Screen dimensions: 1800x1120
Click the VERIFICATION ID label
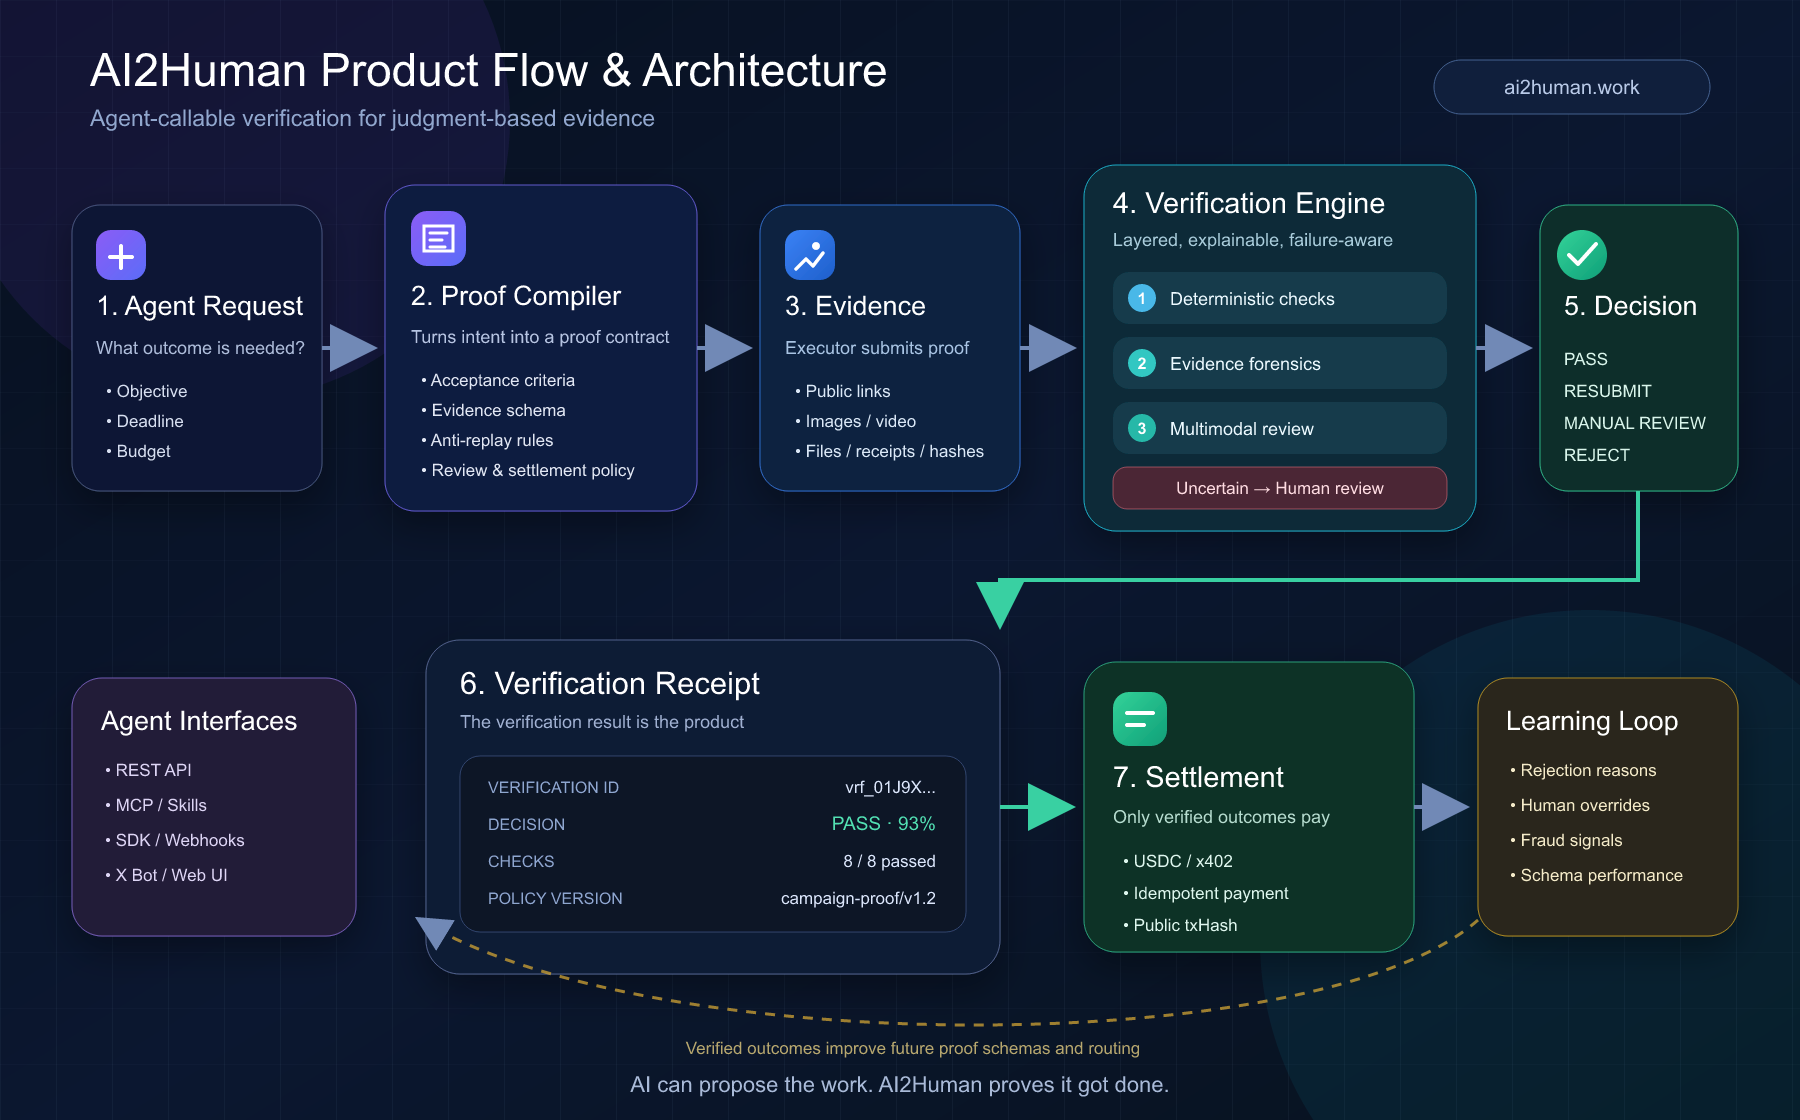click(x=553, y=787)
